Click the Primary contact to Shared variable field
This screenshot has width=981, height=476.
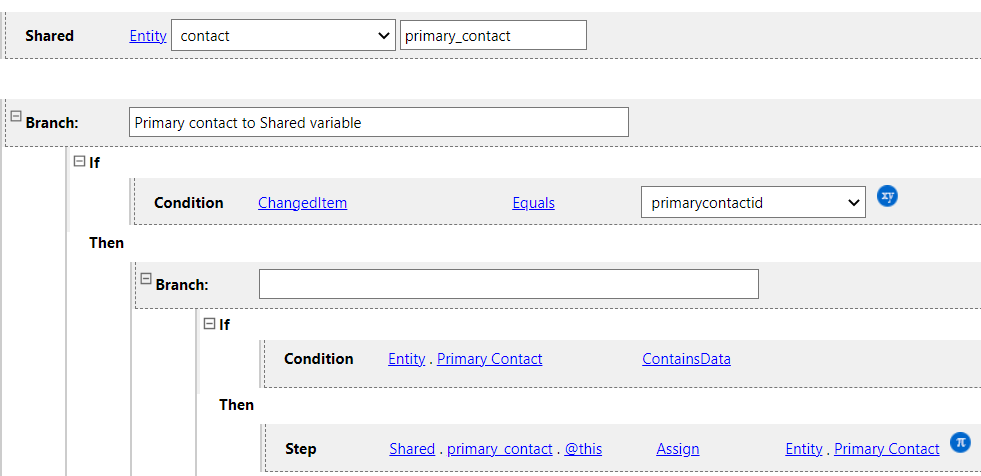379,122
